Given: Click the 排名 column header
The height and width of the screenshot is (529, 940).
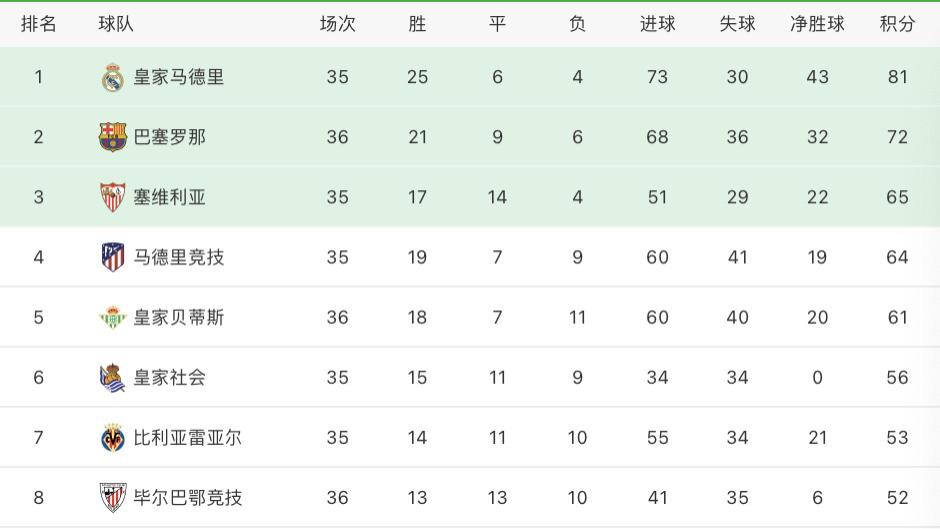Looking at the screenshot, I should tap(38, 24).
